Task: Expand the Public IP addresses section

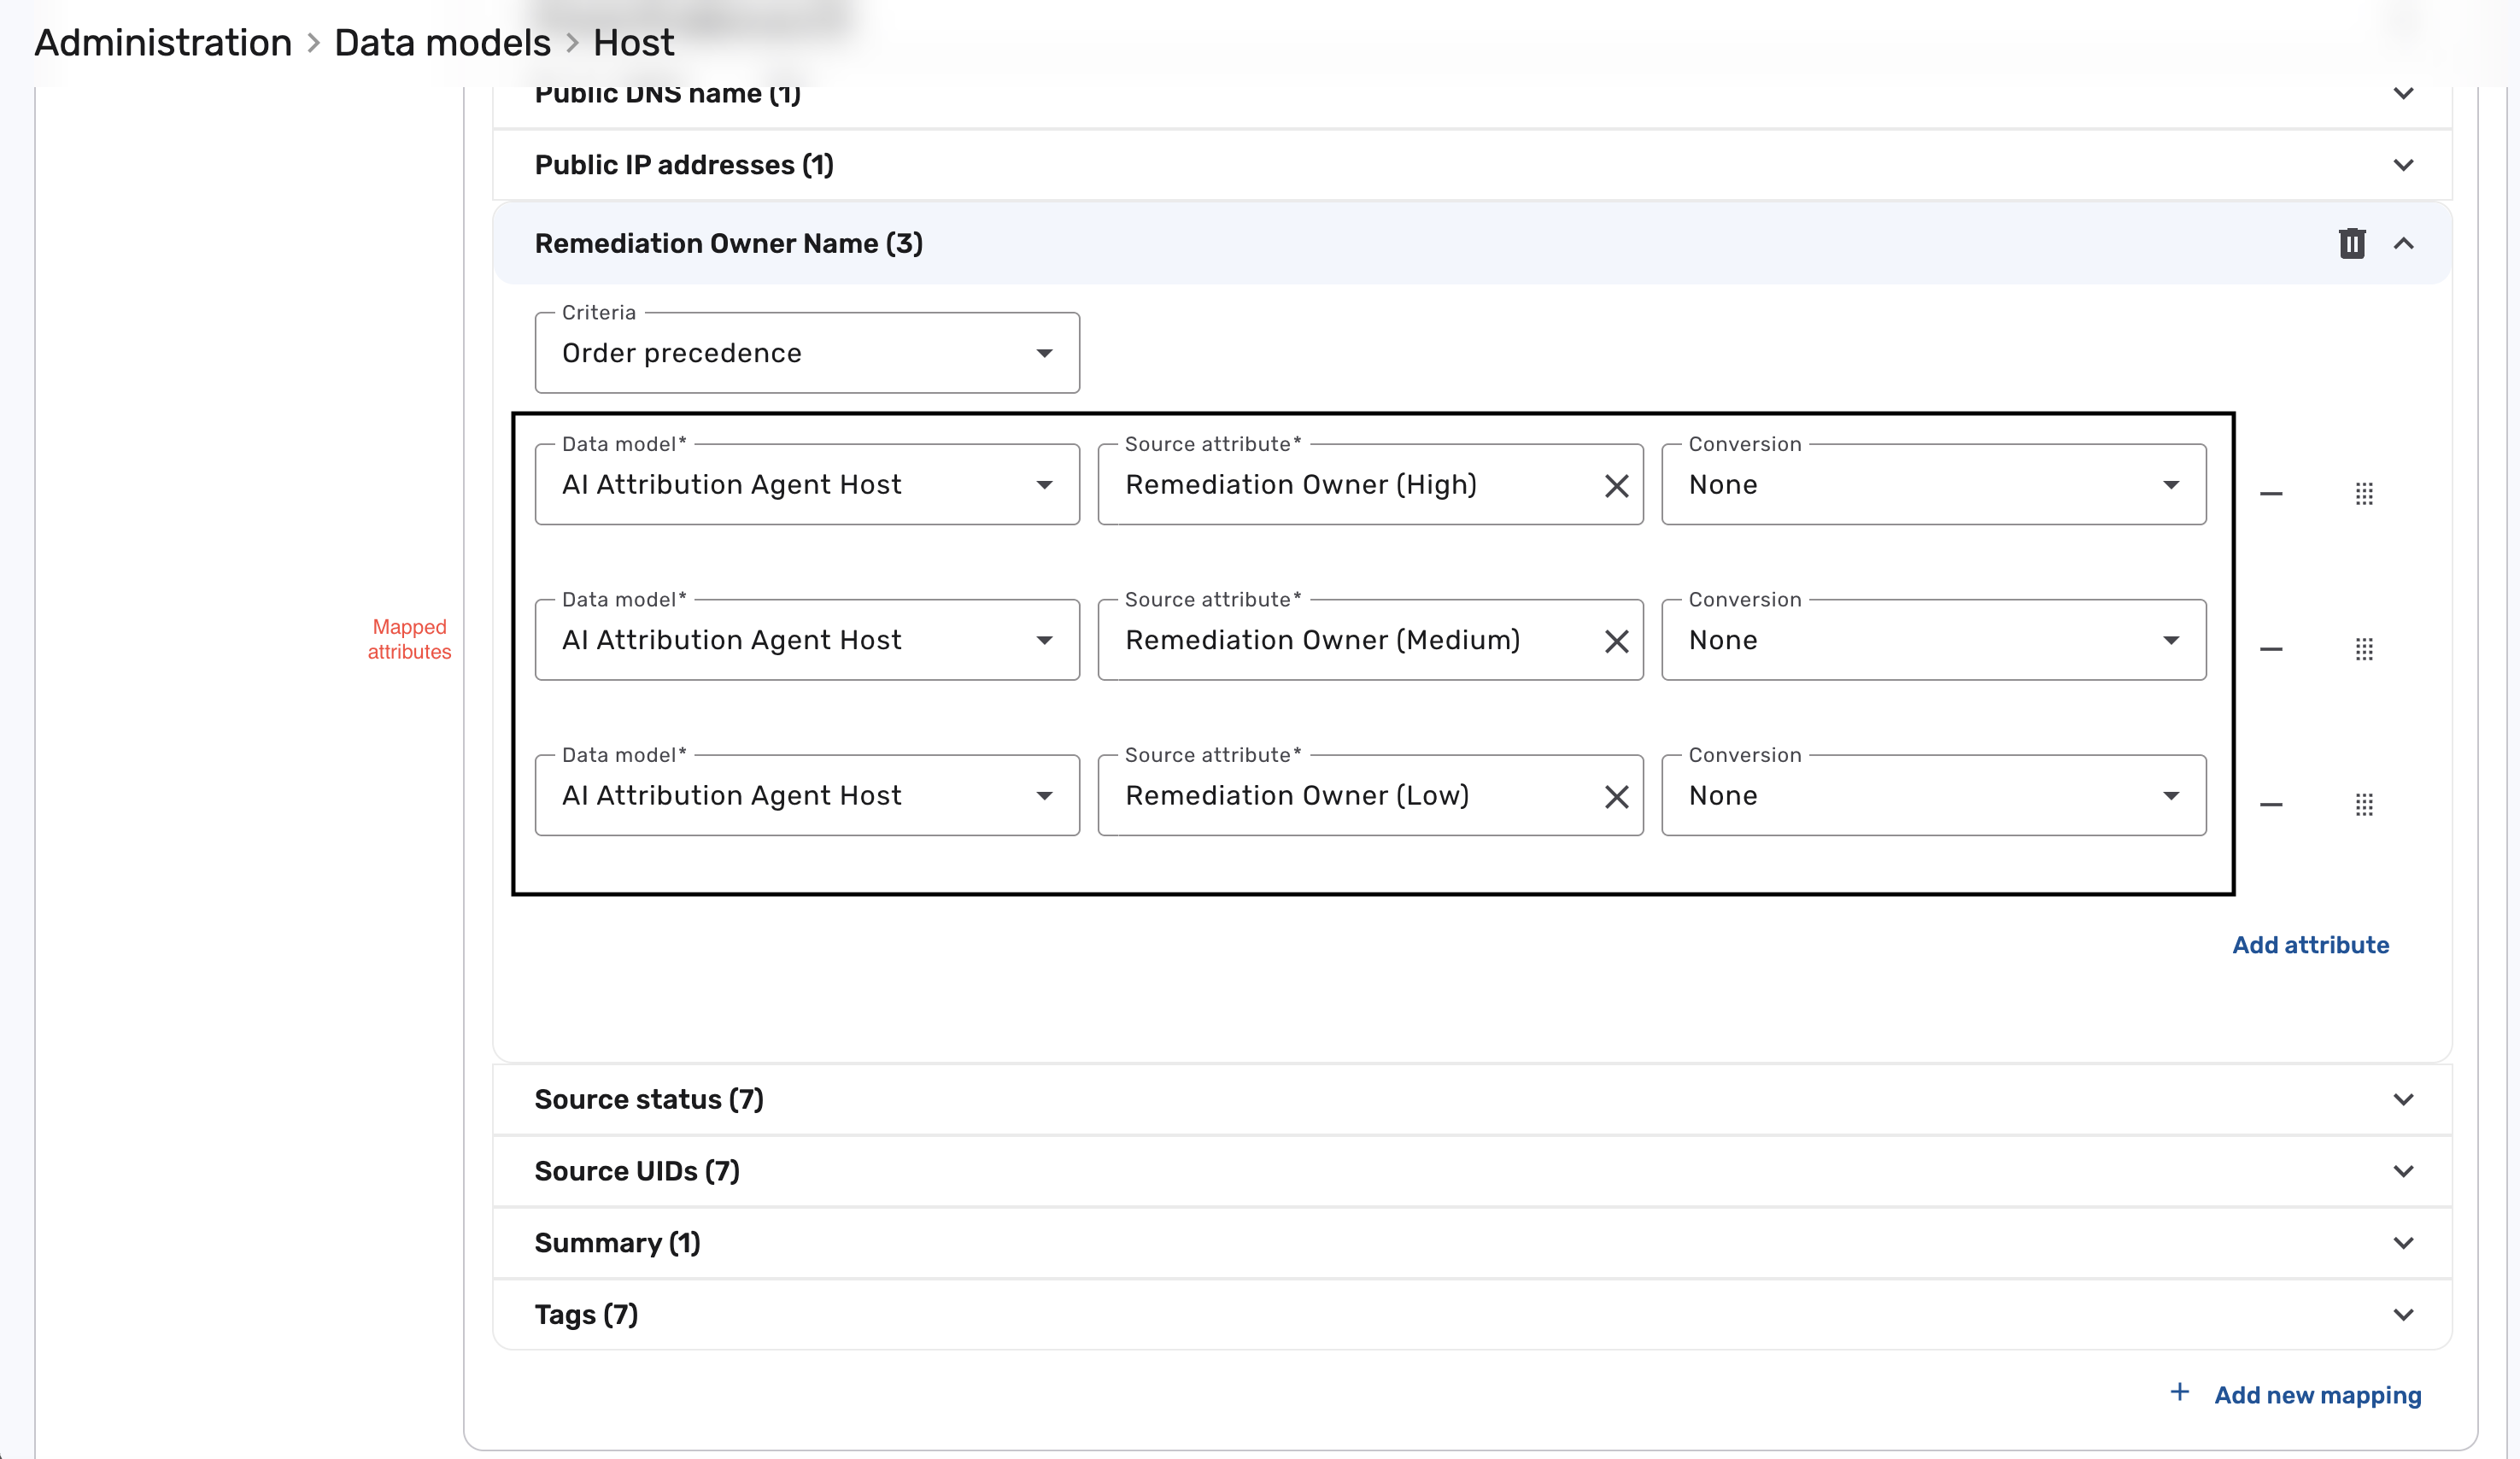Action: pos(2403,165)
